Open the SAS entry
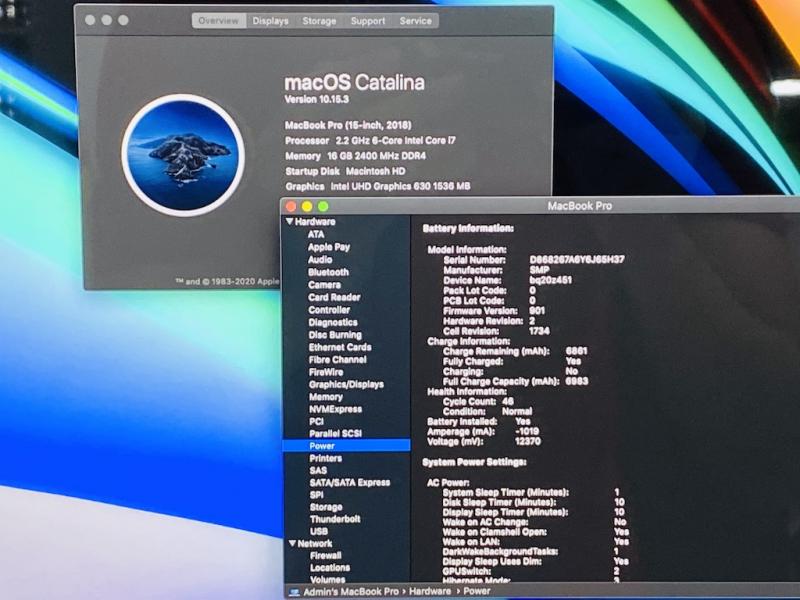The height and width of the screenshot is (600, 800). click(x=318, y=470)
